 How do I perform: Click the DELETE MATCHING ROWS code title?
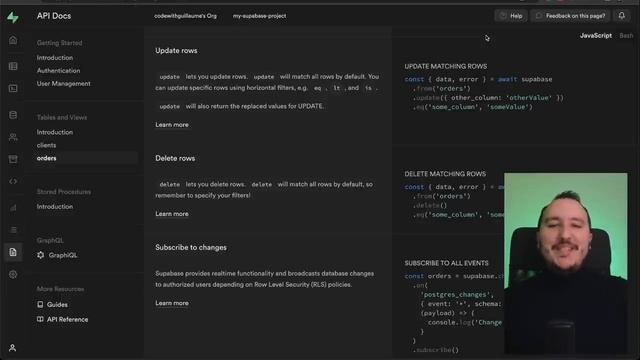point(445,174)
